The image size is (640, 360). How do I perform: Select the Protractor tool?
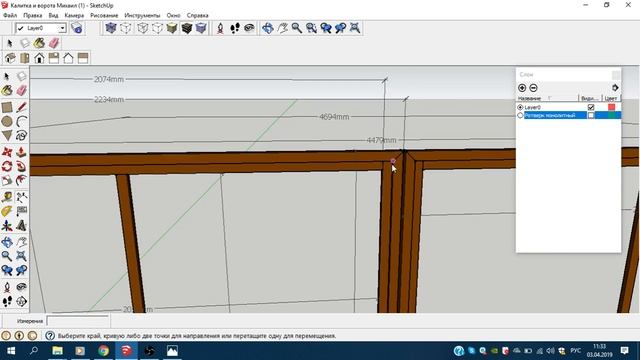[x=7, y=211]
